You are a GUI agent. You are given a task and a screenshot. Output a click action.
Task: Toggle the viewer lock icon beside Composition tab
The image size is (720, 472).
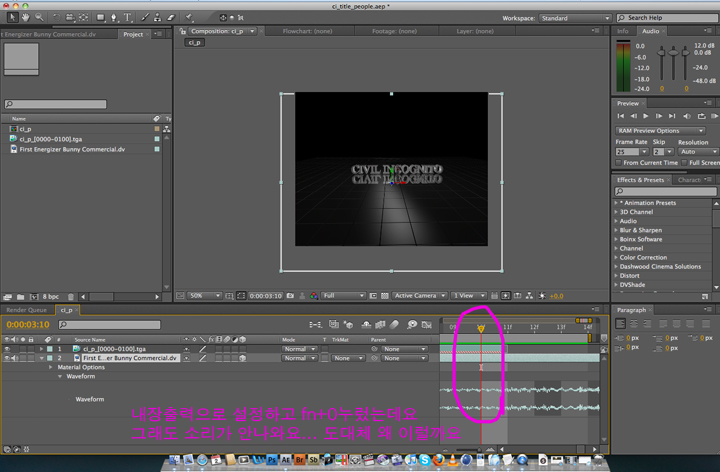point(183,31)
